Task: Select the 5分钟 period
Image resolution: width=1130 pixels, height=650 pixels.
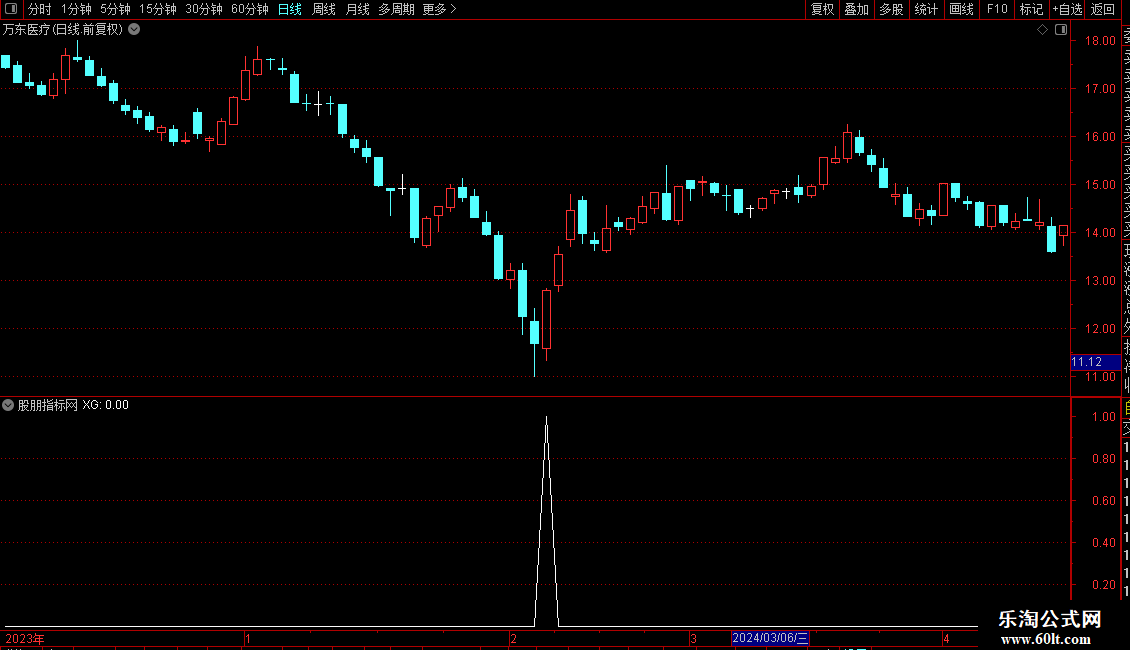Action: point(115,9)
